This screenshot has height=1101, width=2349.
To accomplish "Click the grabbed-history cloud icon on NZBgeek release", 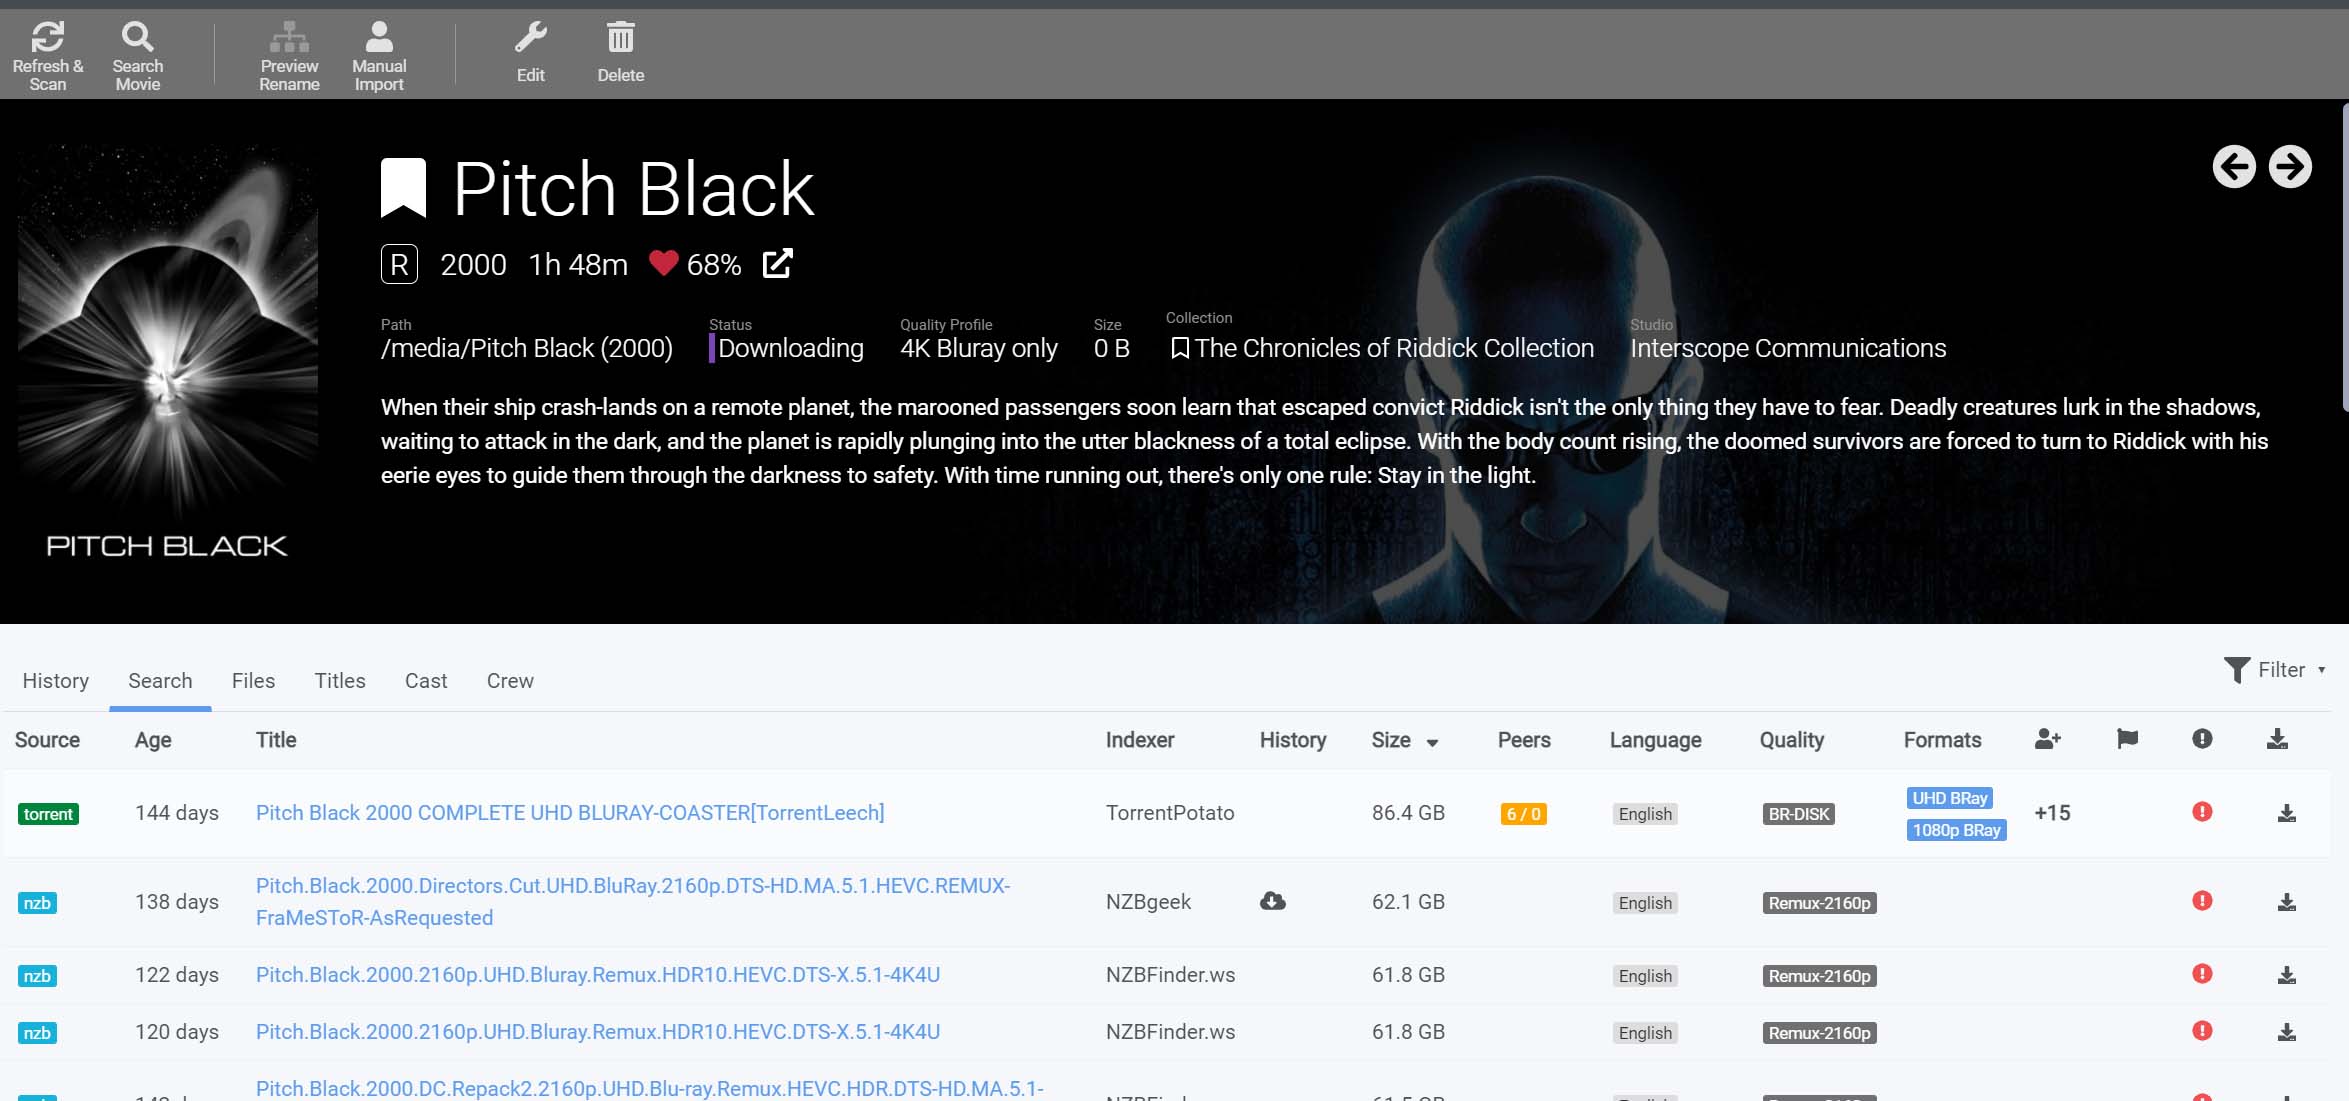I will pyautogui.click(x=1271, y=901).
